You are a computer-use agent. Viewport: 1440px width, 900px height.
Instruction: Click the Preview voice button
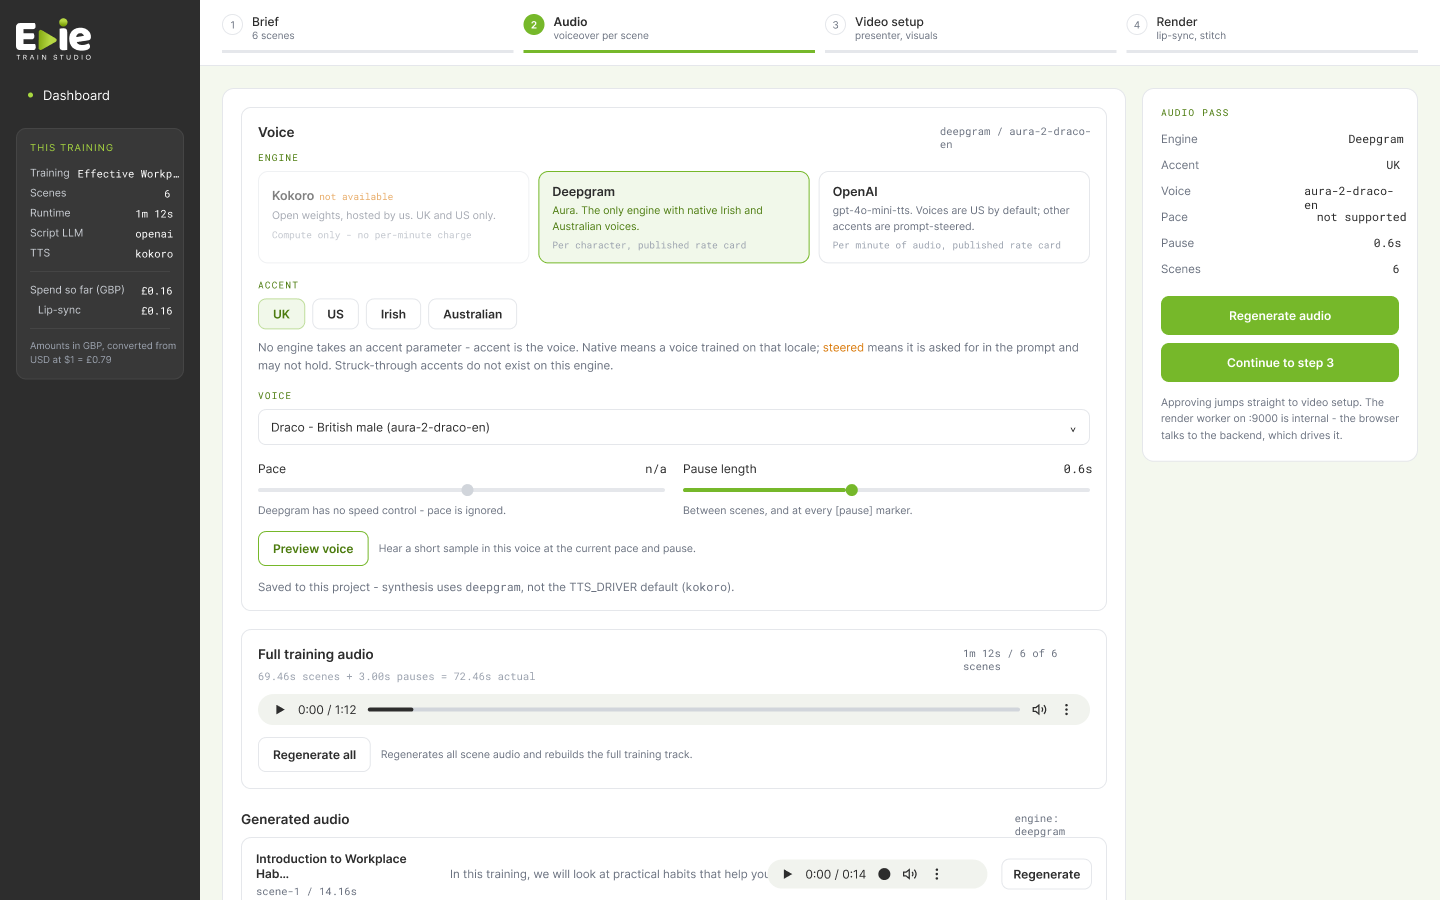click(x=313, y=549)
